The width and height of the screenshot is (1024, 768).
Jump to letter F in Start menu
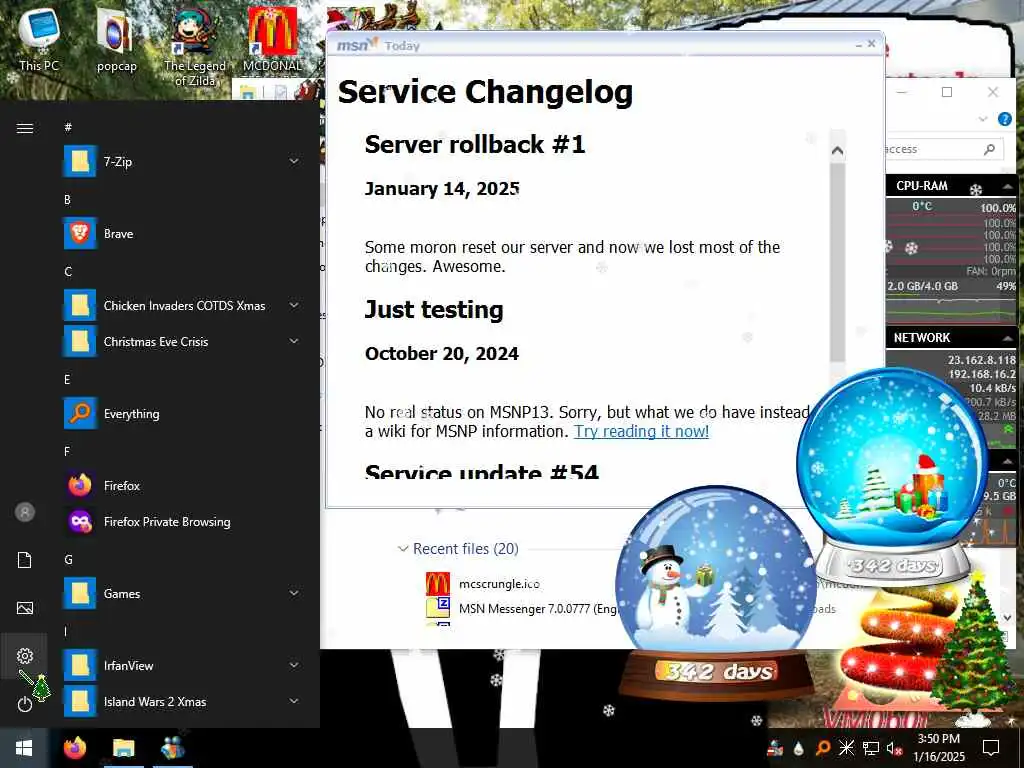67,451
